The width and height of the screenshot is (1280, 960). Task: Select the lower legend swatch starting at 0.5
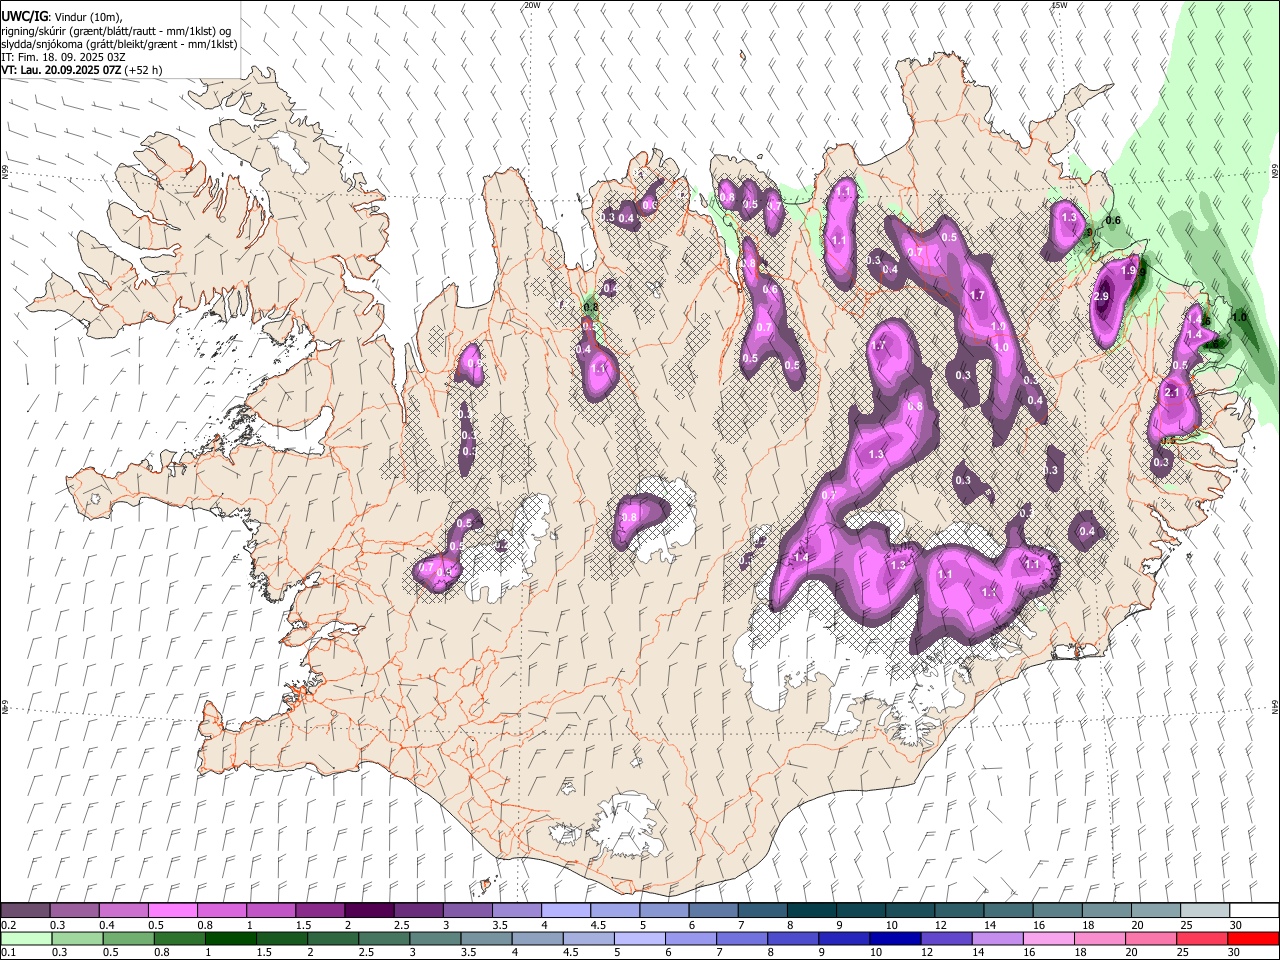pyautogui.click(x=128, y=938)
